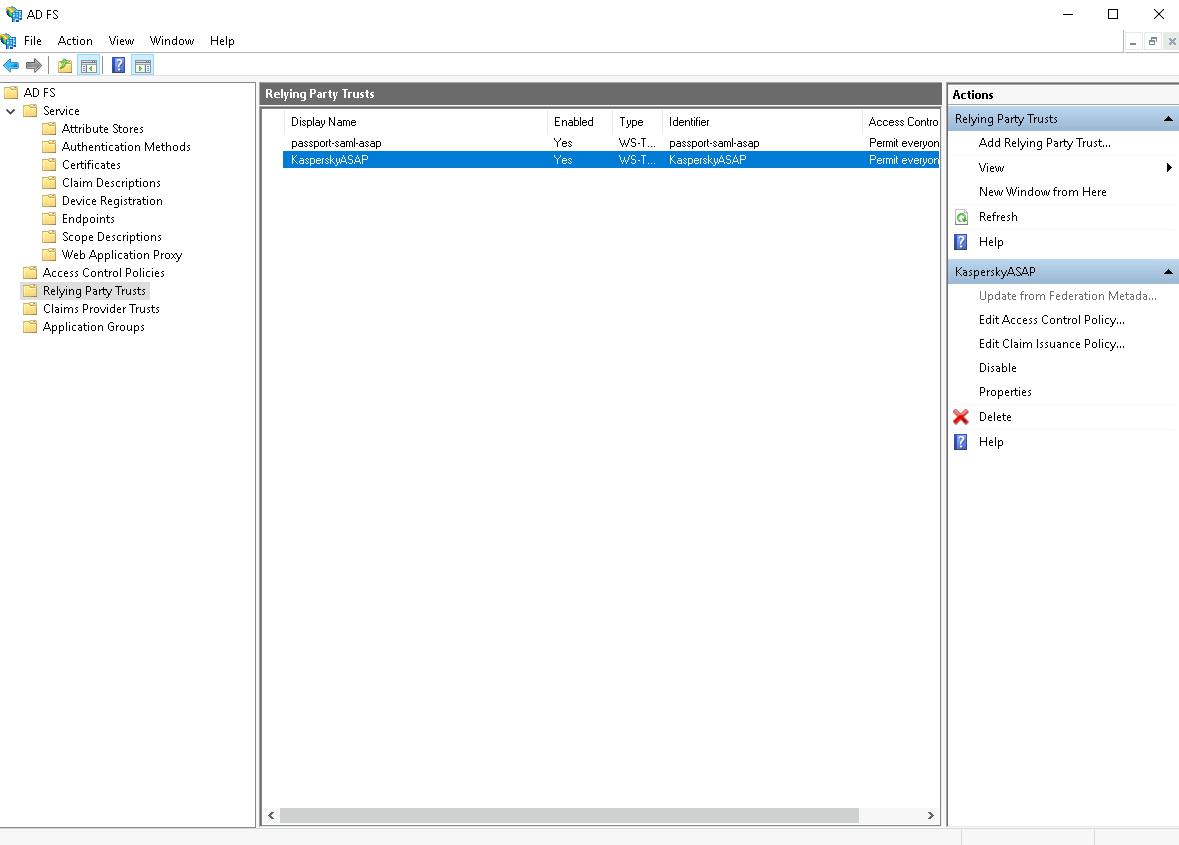Toggle the Show/Hide Console Tree toolbar button
Screen dimensions: 1179x845
[x=89, y=66]
